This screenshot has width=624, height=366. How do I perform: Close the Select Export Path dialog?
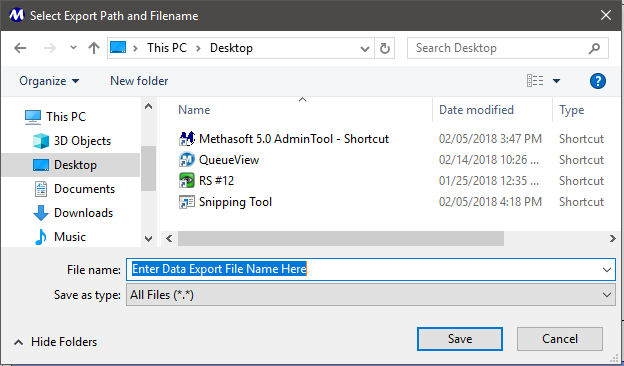pos(606,16)
